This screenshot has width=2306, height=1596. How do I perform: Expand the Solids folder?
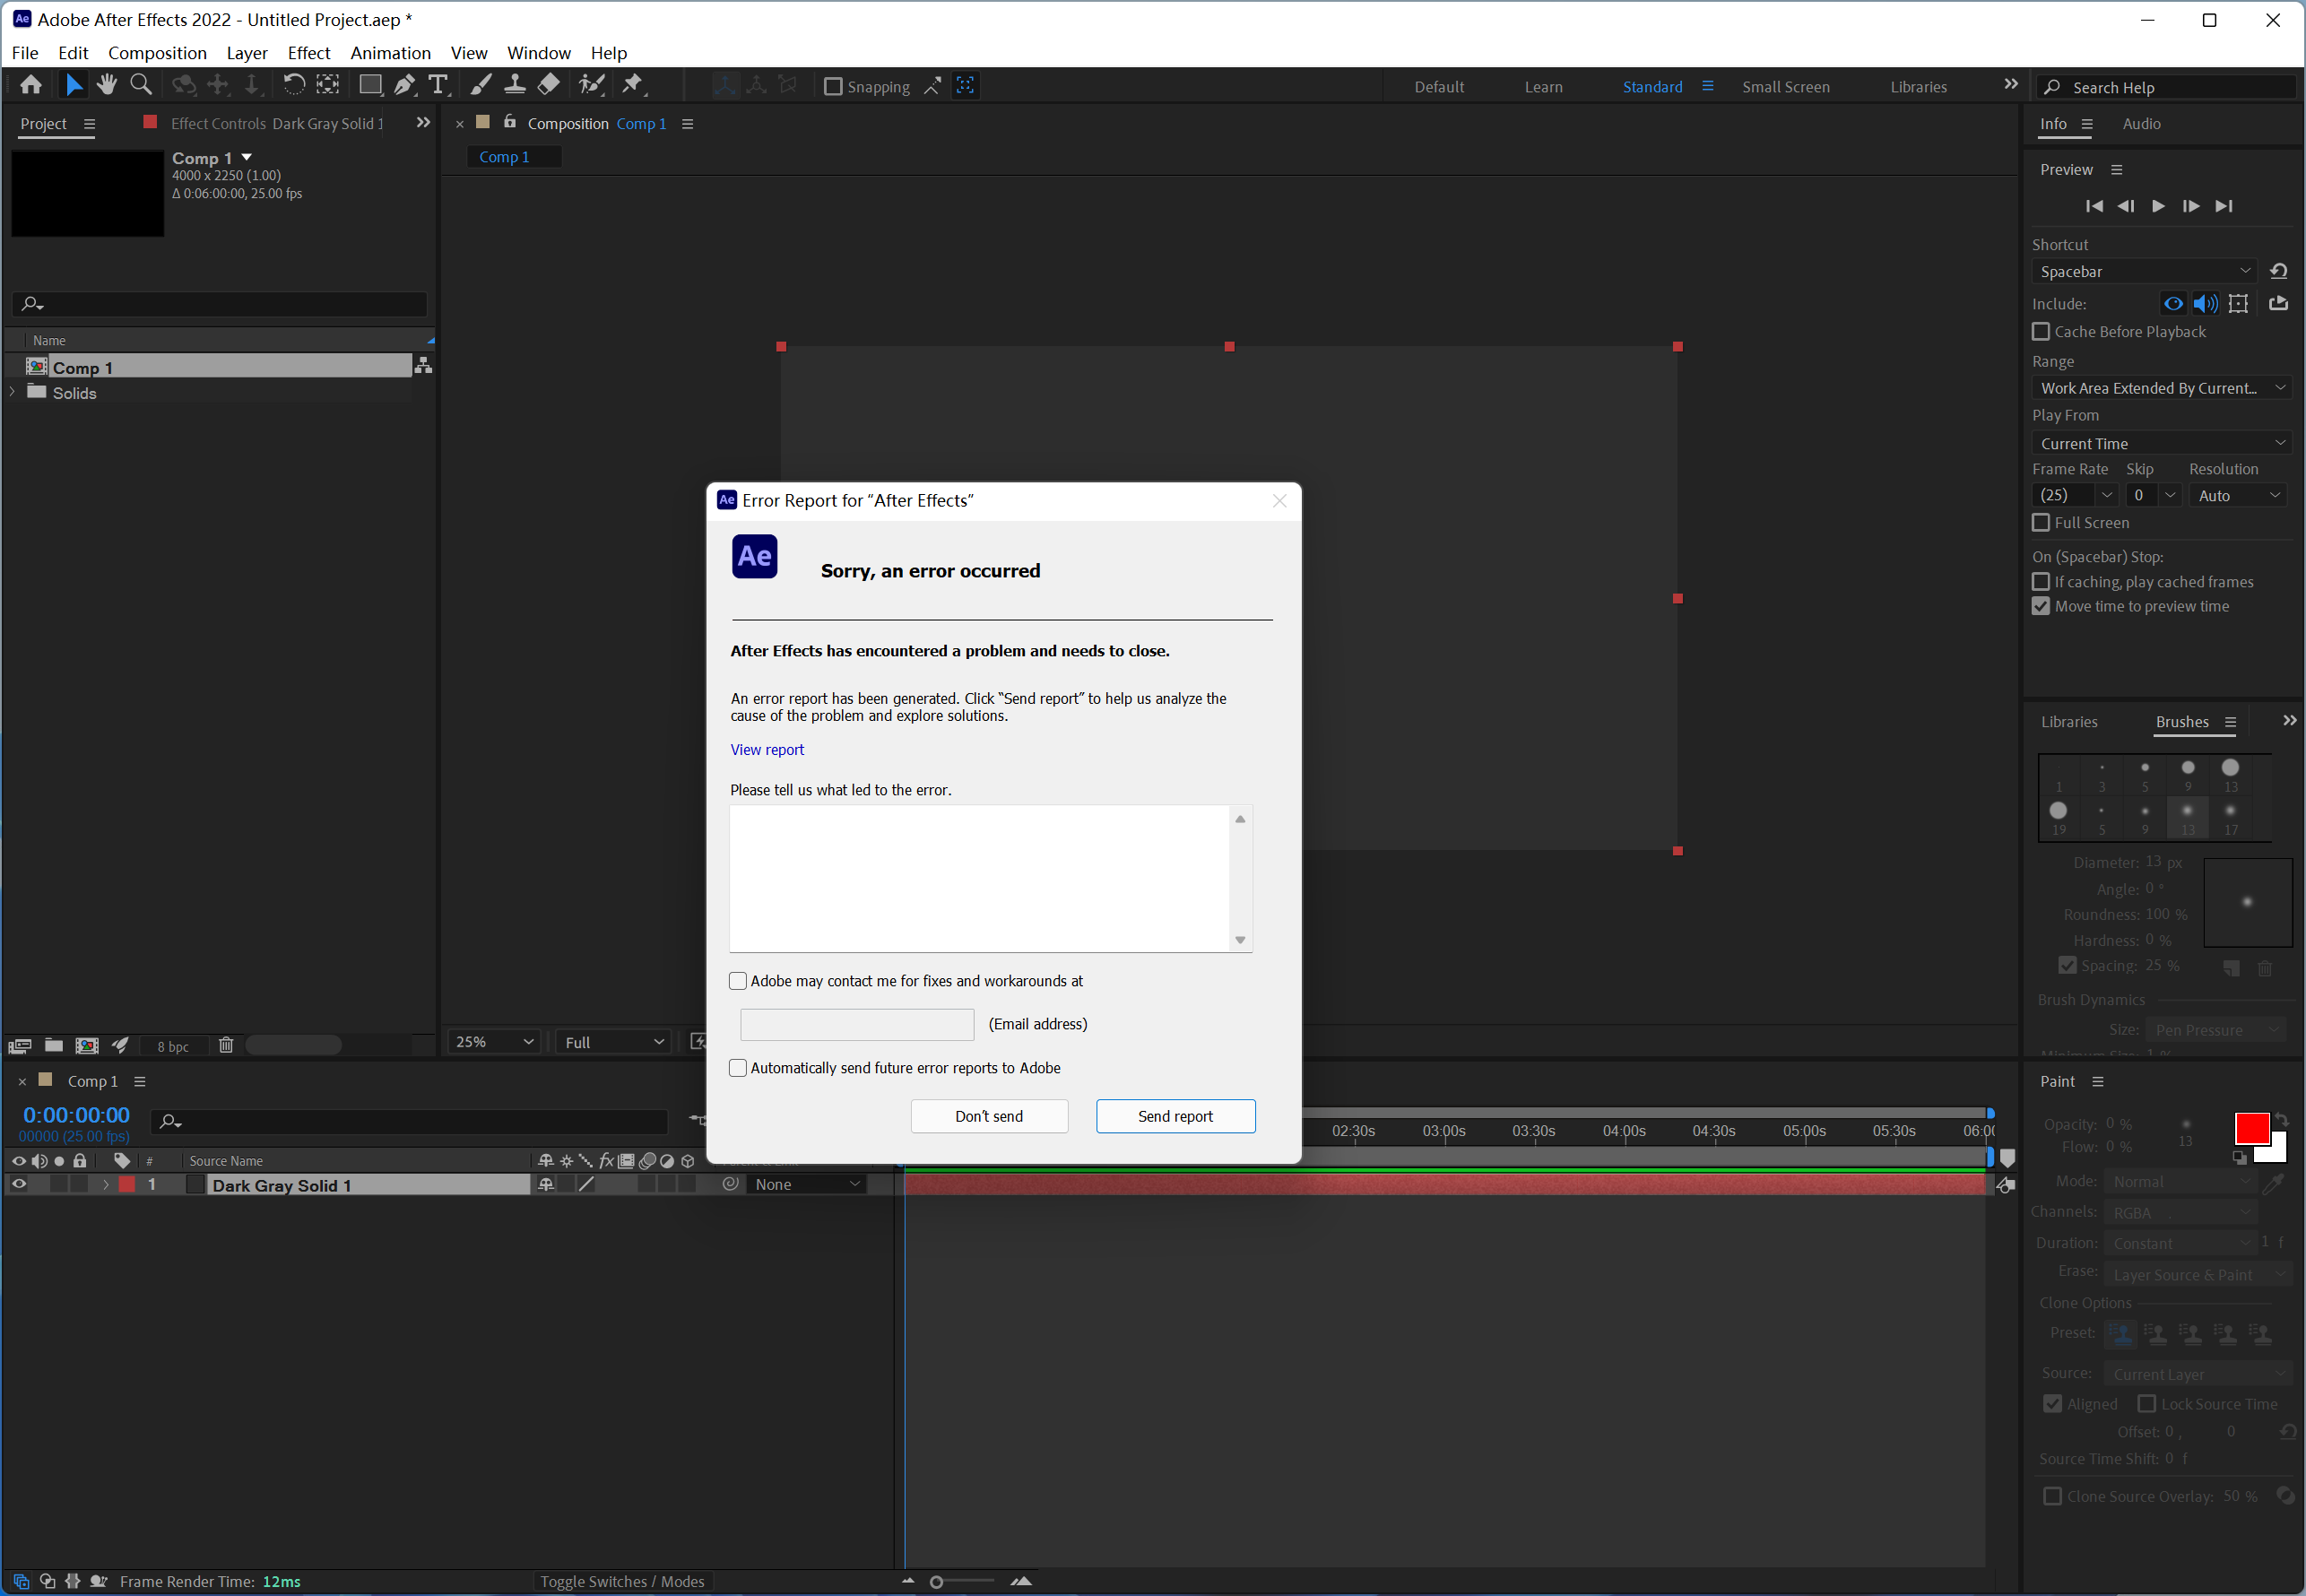coord(13,393)
